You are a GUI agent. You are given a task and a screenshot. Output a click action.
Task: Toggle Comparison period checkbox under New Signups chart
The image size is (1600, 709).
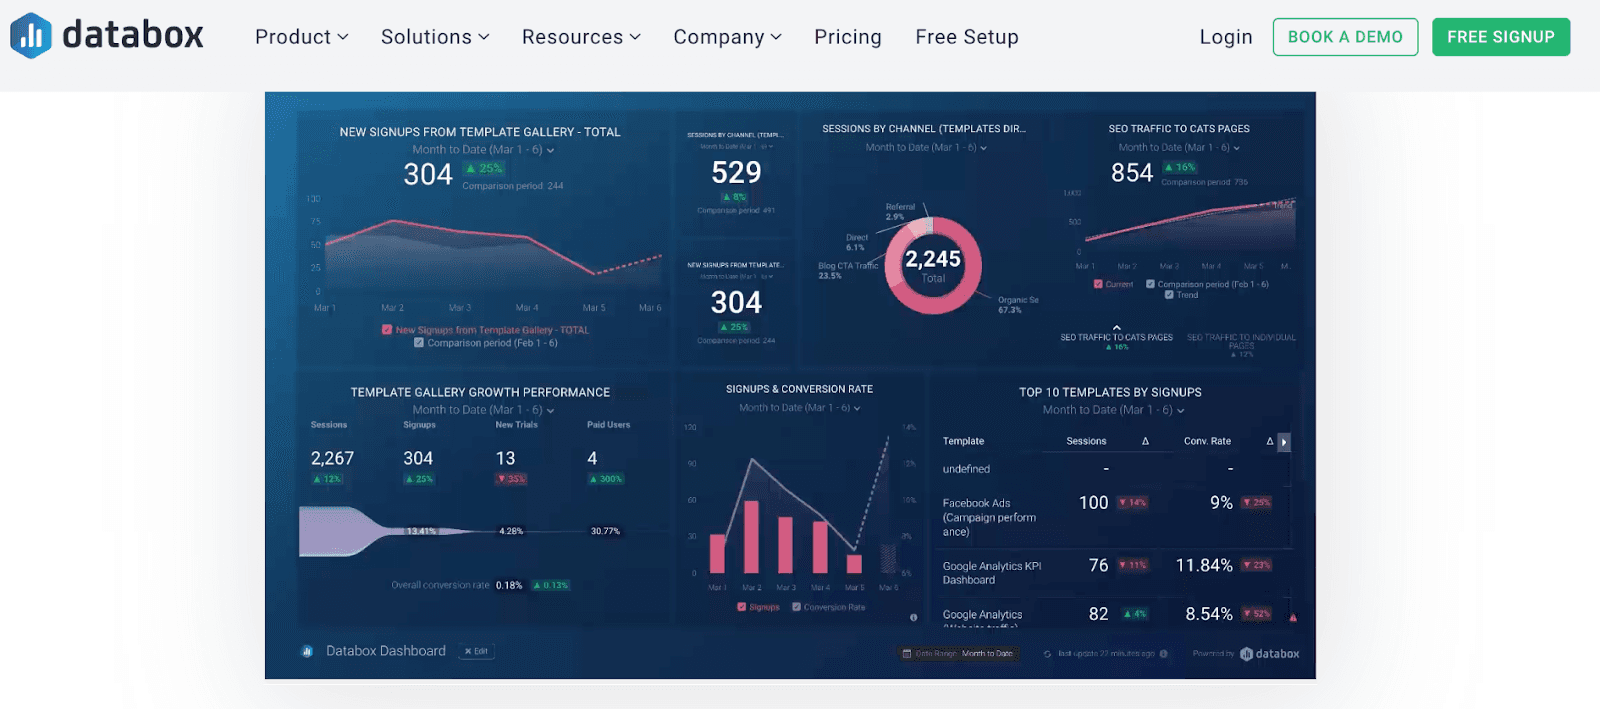coord(419,342)
